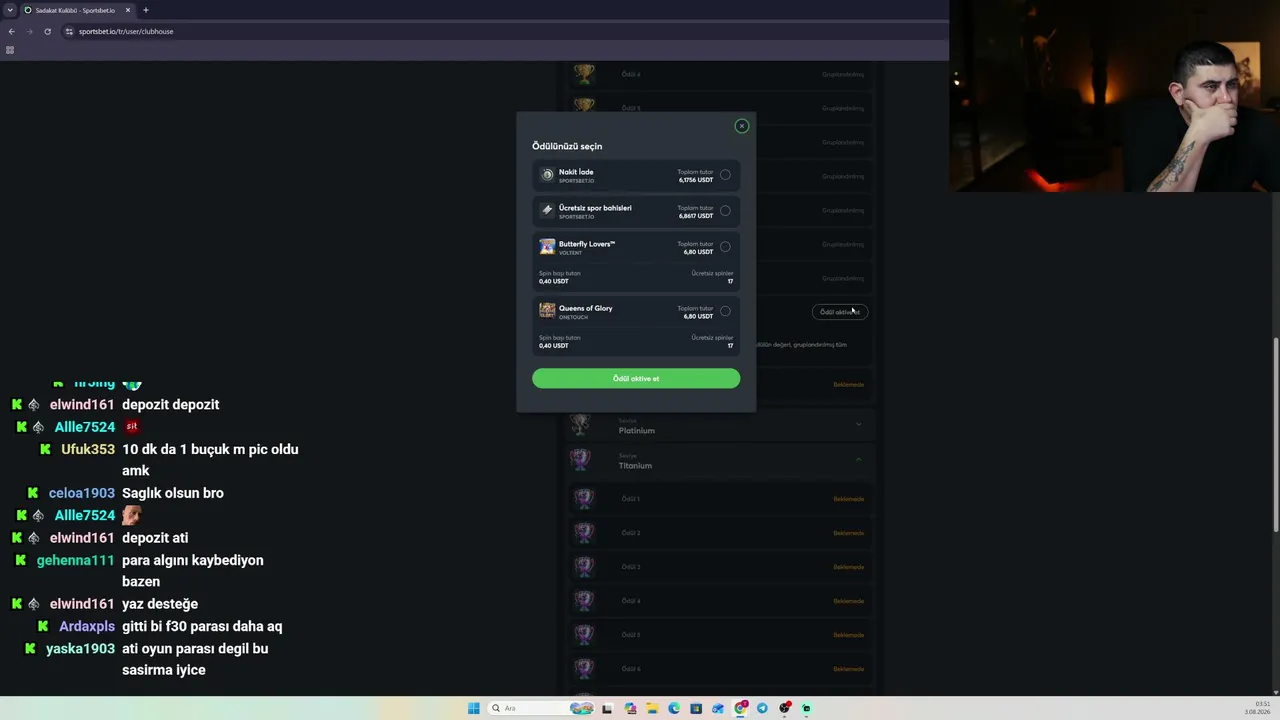
Task: Click the browser back arrow
Action: pyautogui.click(x=11, y=31)
